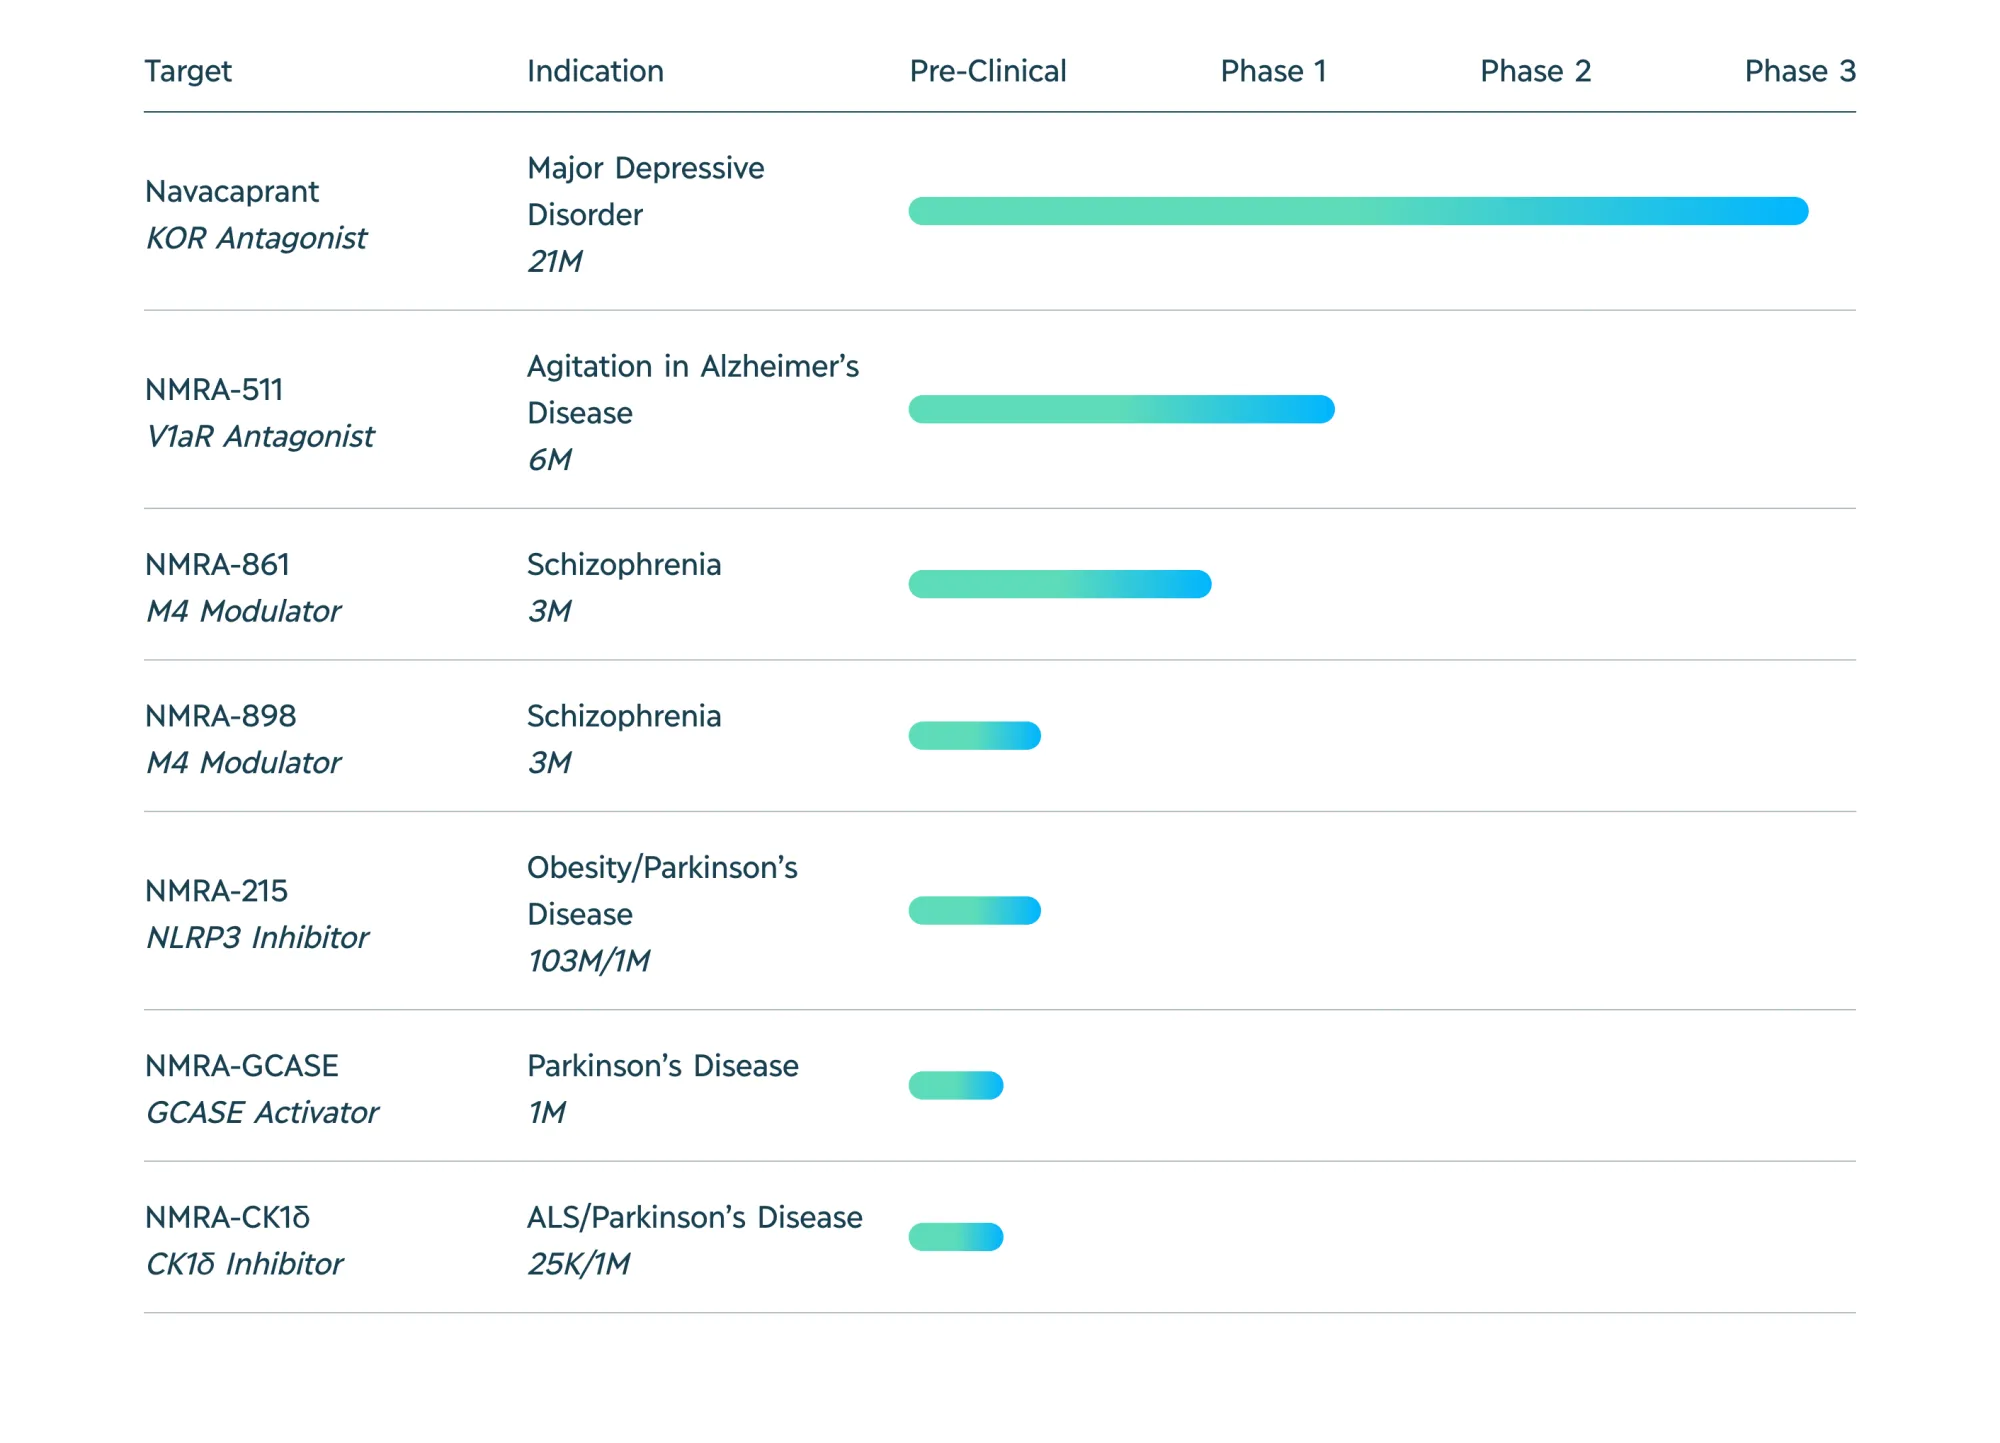
Task: Select the NMRA-511 target name
Action: pyautogui.click(x=214, y=389)
